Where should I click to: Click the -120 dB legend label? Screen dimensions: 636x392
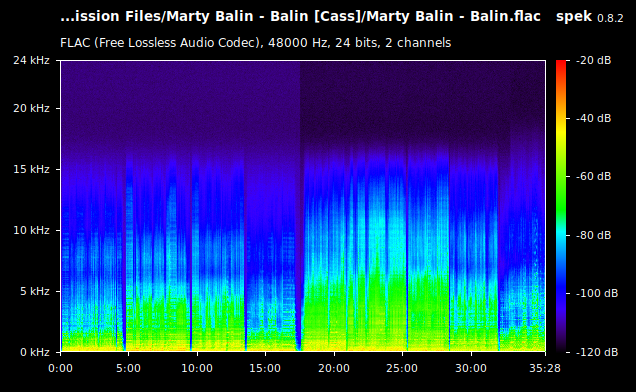click(x=597, y=352)
